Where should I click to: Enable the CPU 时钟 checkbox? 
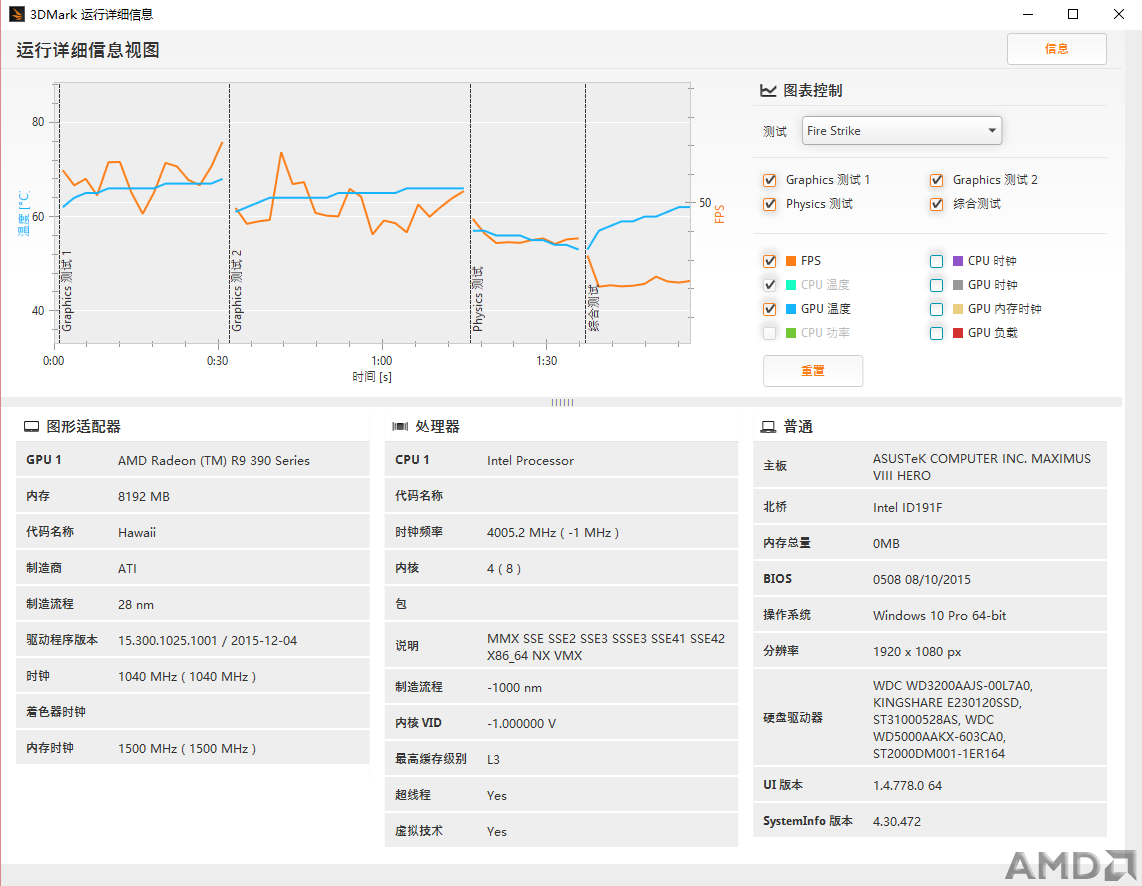coord(937,261)
